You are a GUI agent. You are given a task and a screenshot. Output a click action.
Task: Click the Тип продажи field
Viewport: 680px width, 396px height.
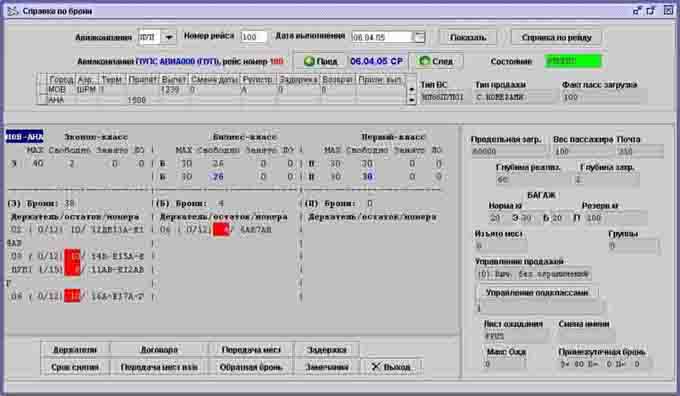(x=514, y=97)
